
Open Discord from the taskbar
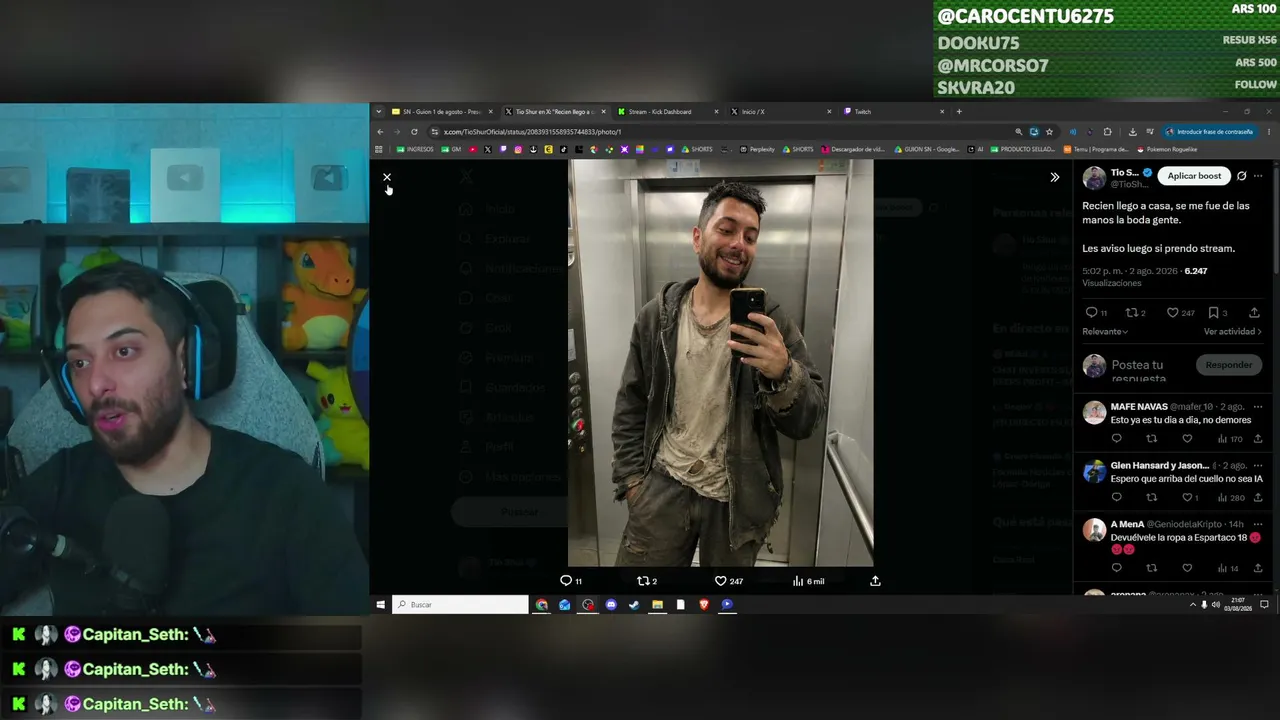pos(611,604)
